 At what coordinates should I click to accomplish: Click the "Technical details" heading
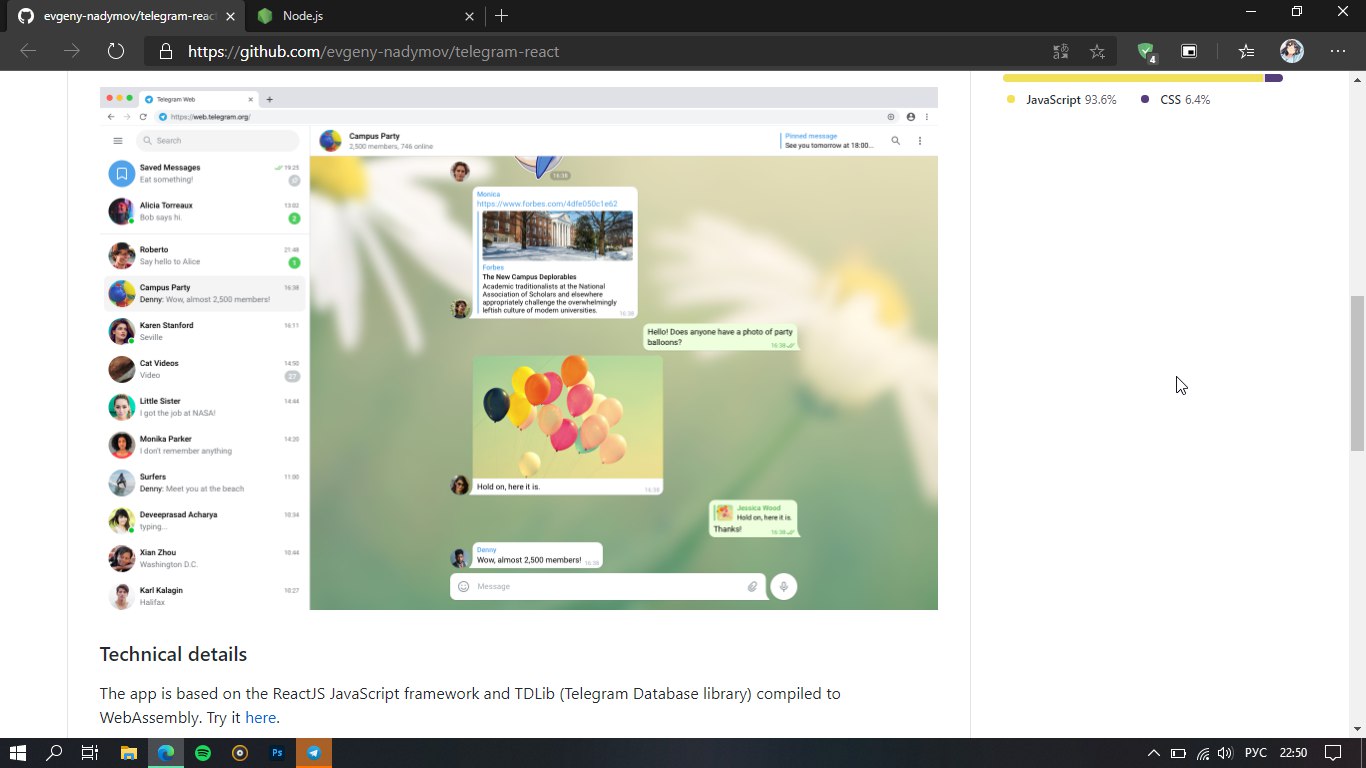pos(173,655)
